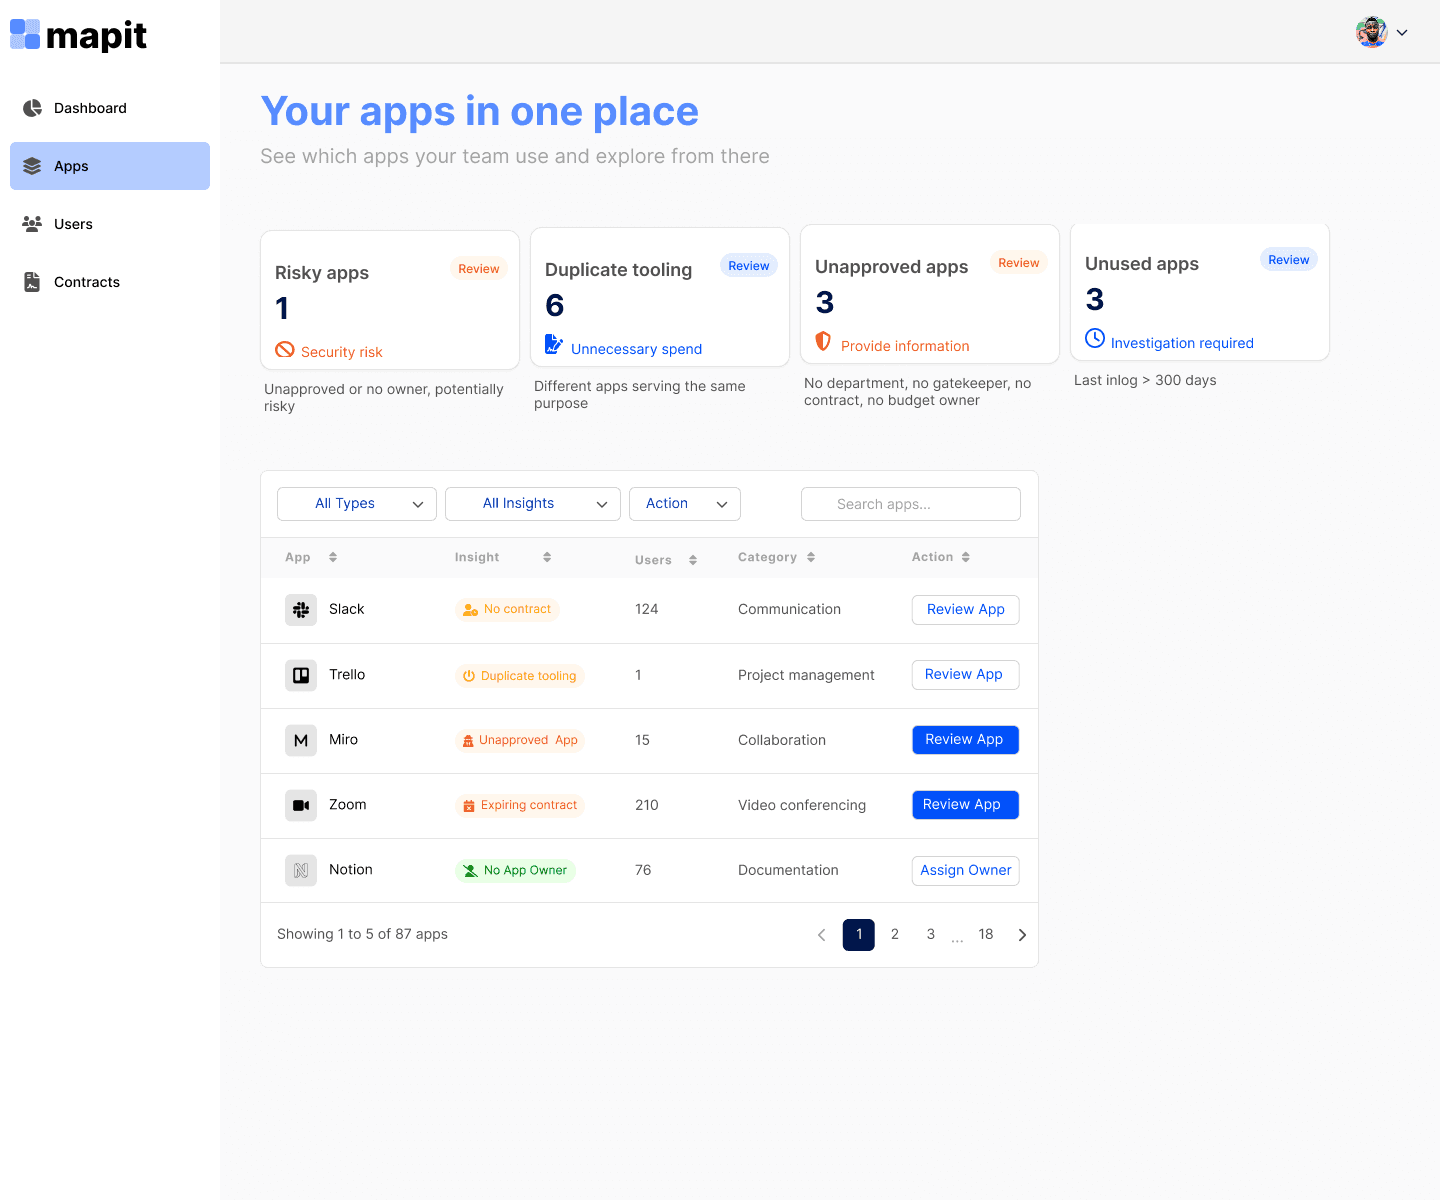The image size is (1440, 1200).
Task: Click the Notion app icon
Action: pyautogui.click(x=301, y=871)
